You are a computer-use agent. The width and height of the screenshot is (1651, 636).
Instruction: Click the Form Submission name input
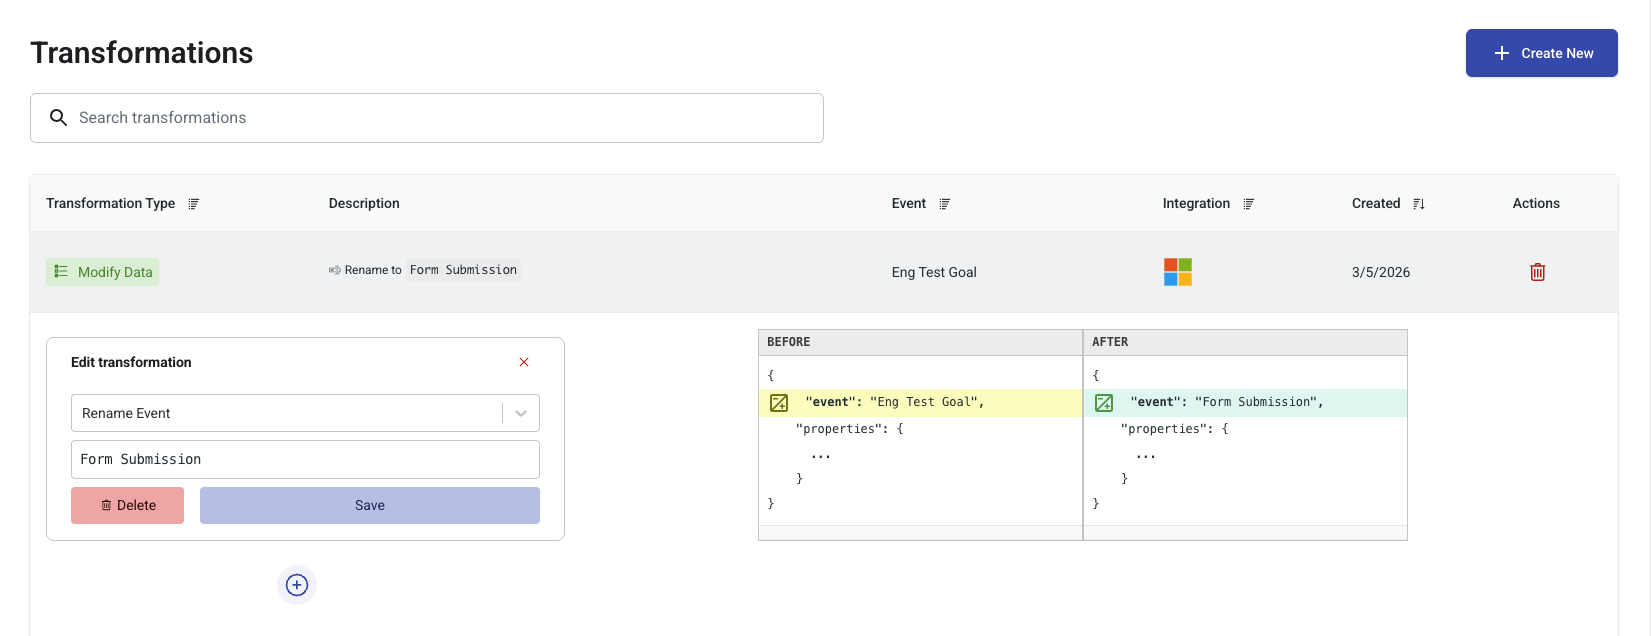click(305, 459)
